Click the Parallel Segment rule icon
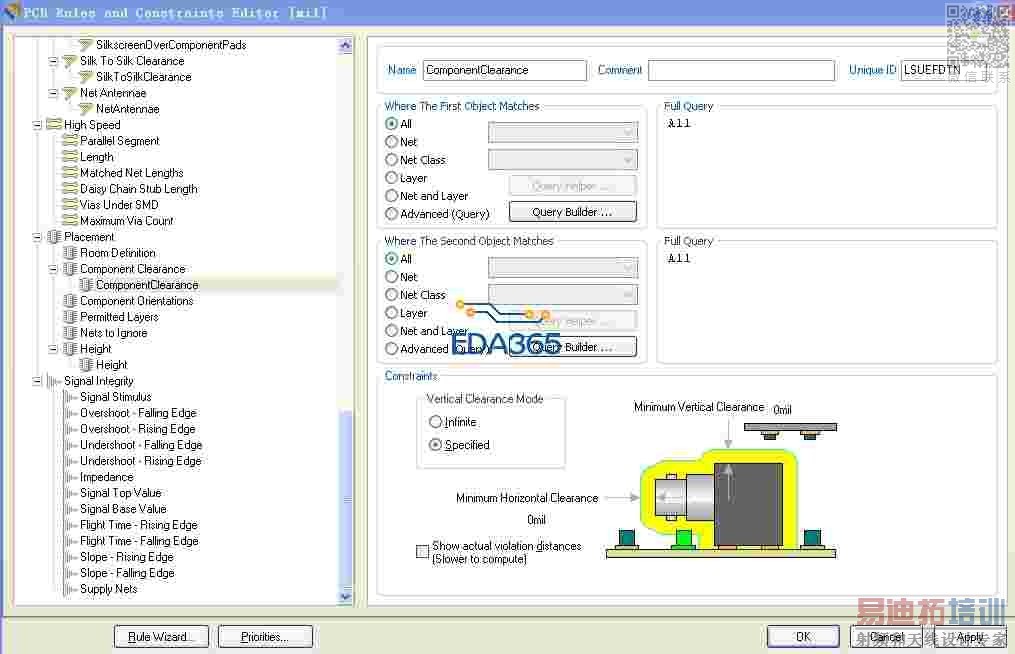 70,141
